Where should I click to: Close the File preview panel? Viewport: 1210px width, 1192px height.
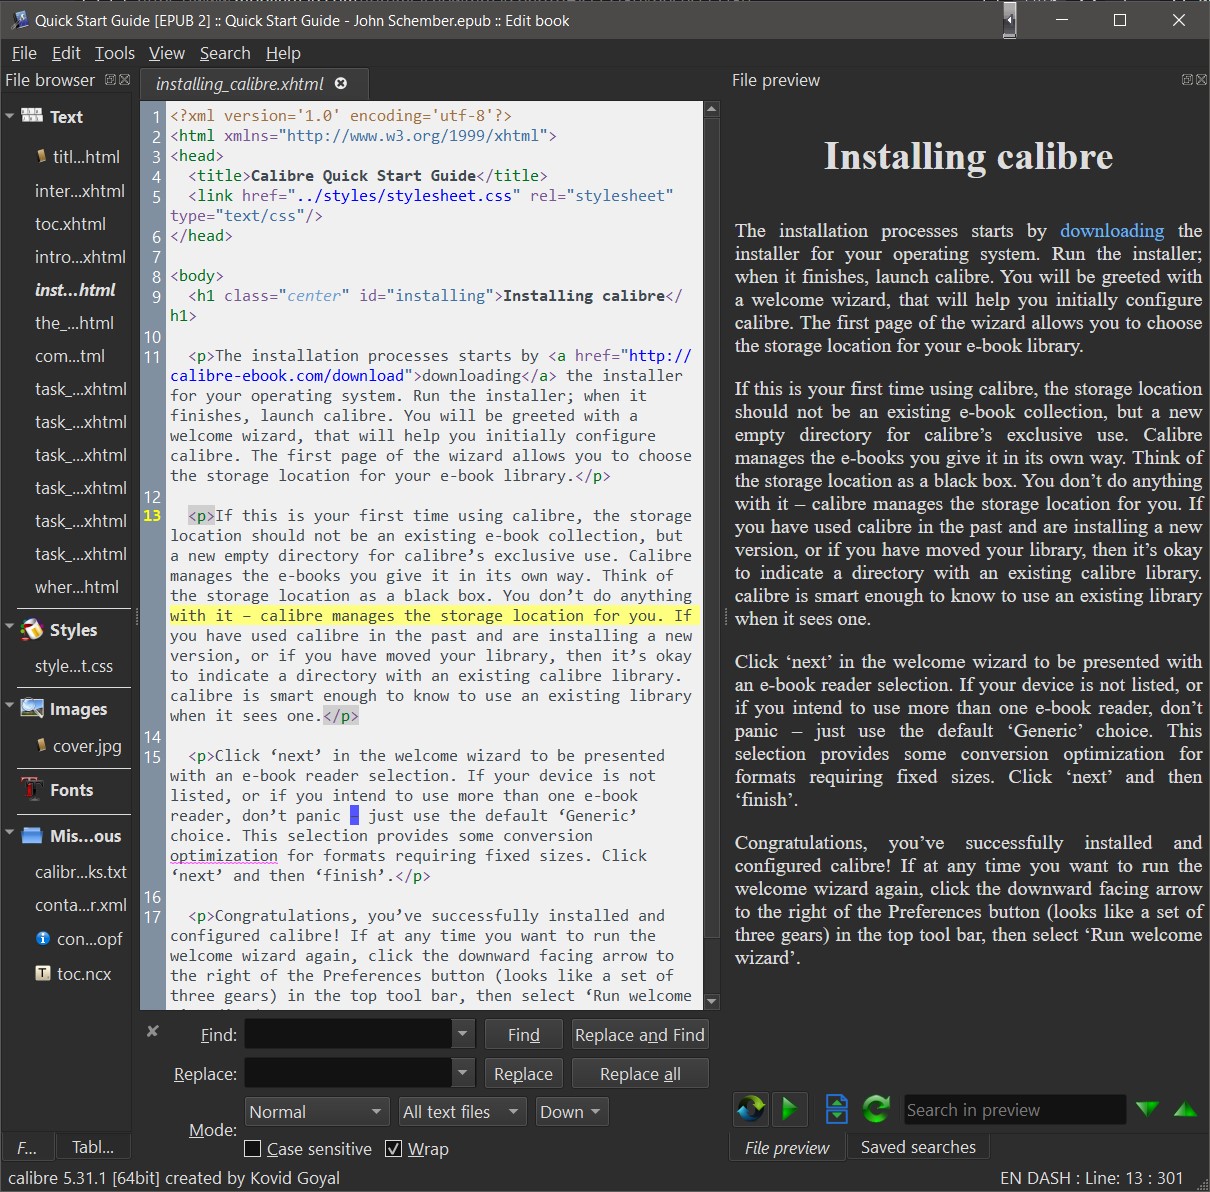(x=1201, y=80)
